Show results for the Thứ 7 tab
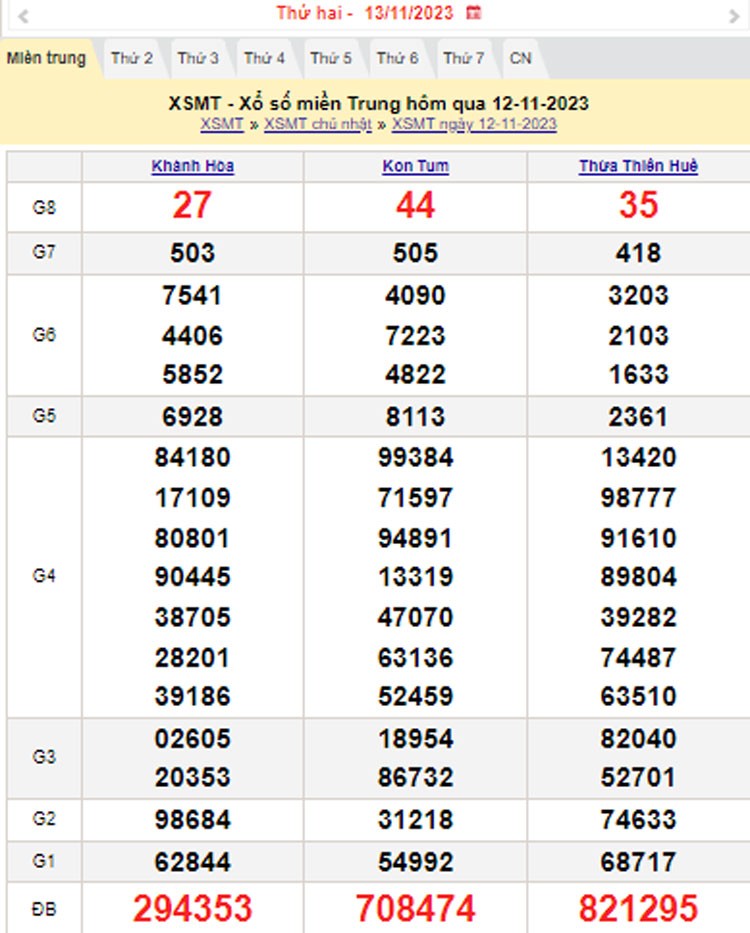This screenshot has width=750, height=933. pyautogui.click(x=464, y=58)
